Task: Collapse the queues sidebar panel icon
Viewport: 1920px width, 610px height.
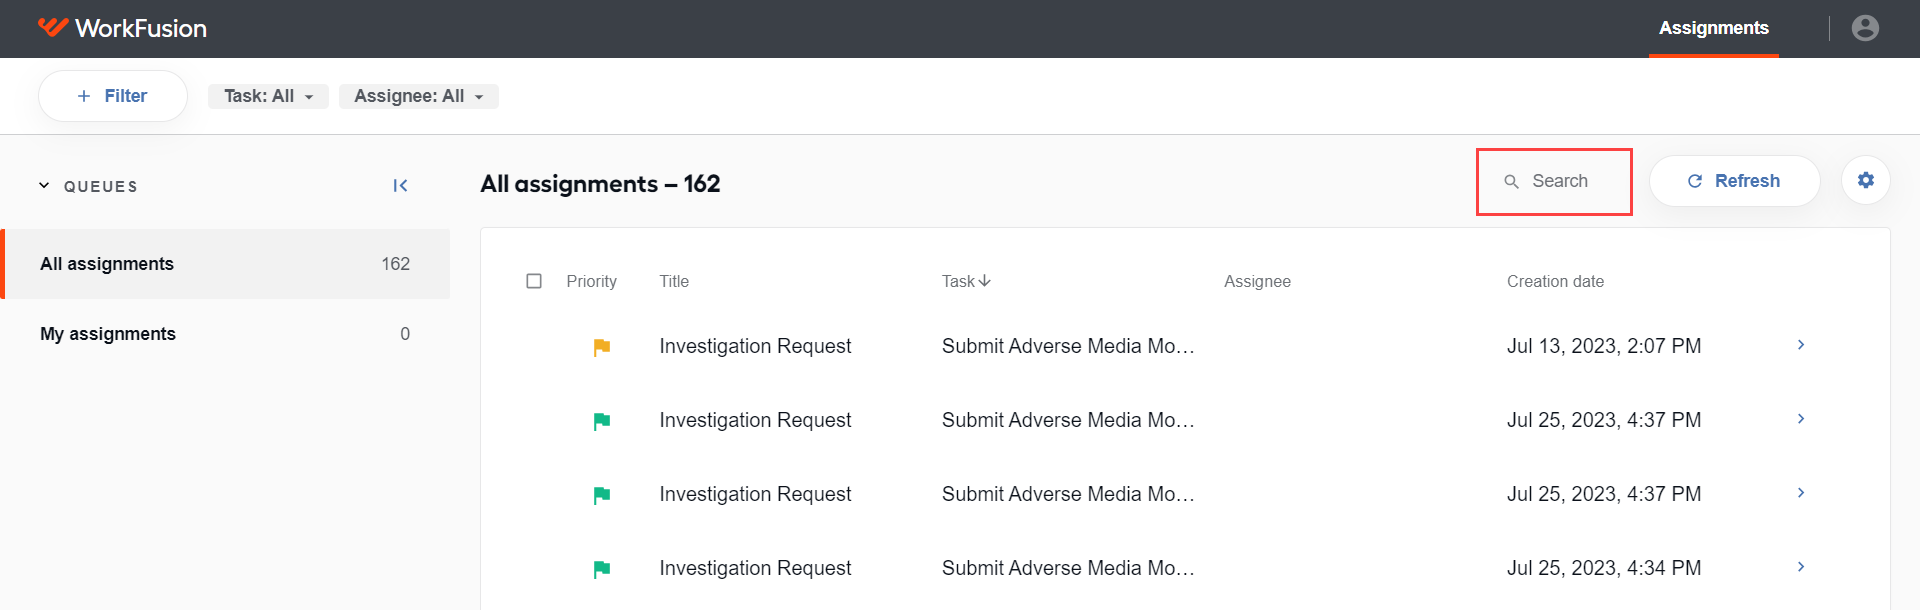Action: click(x=400, y=186)
